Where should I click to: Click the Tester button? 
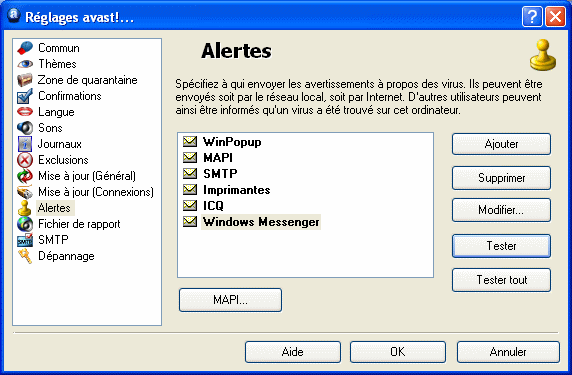click(x=501, y=246)
